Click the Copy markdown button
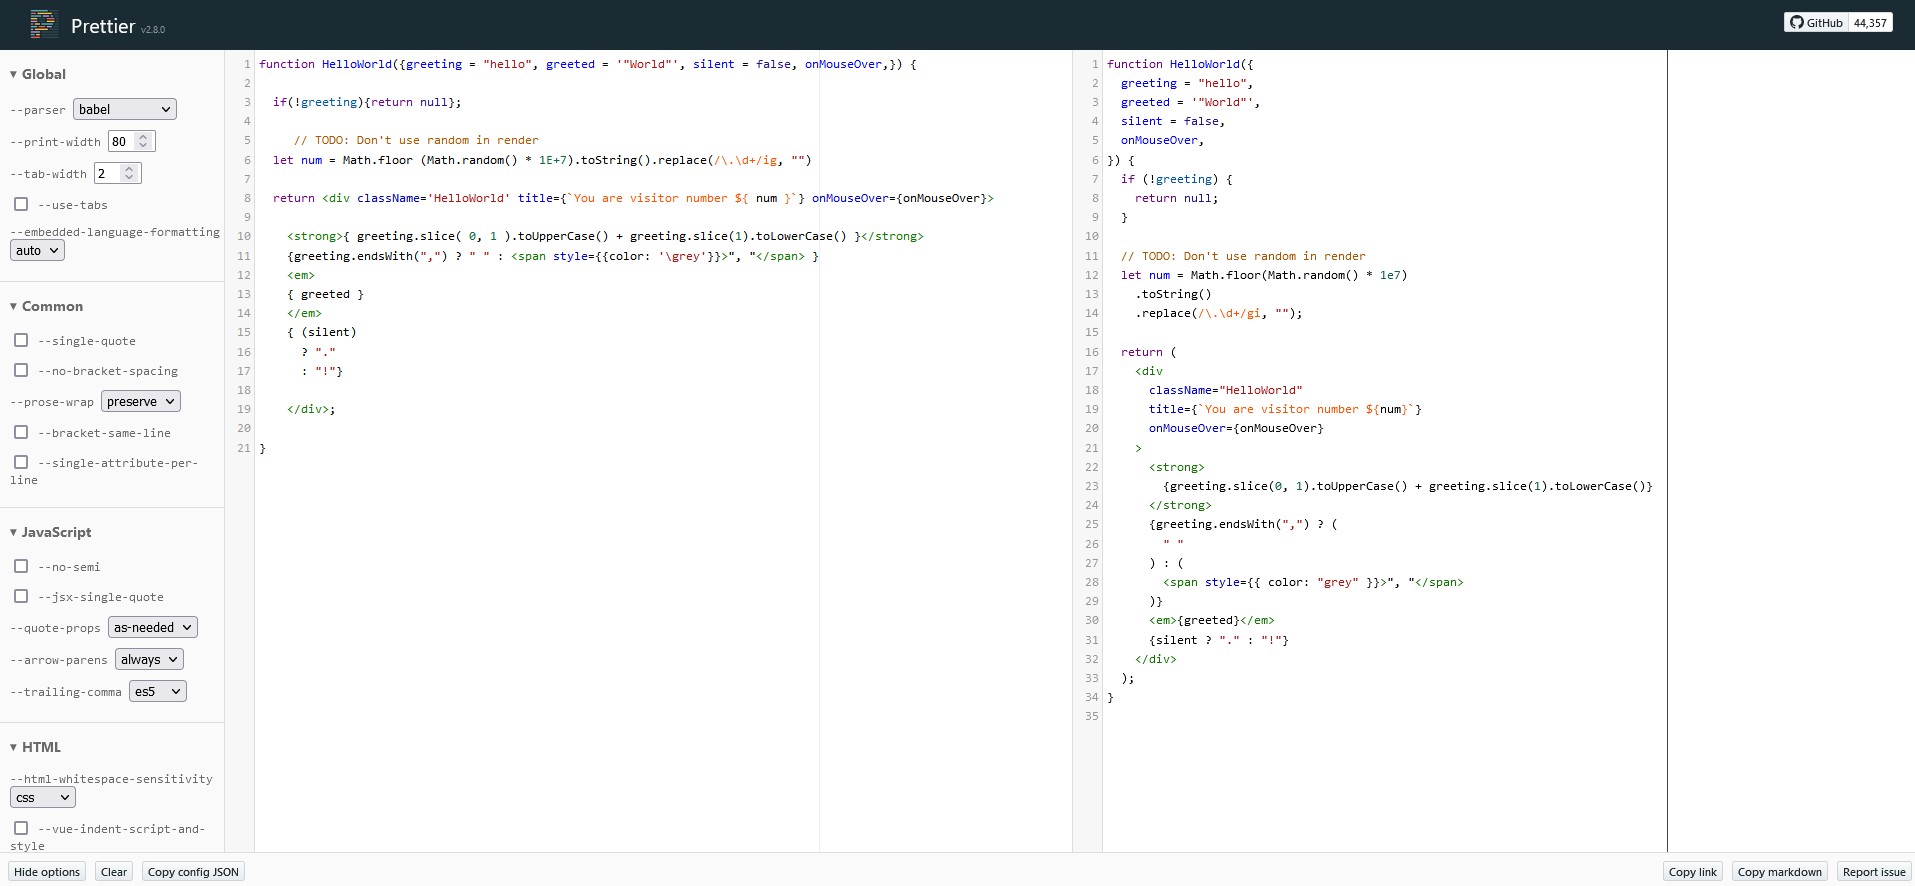The width and height of the screenshot is (1915, 886). 1779,872
